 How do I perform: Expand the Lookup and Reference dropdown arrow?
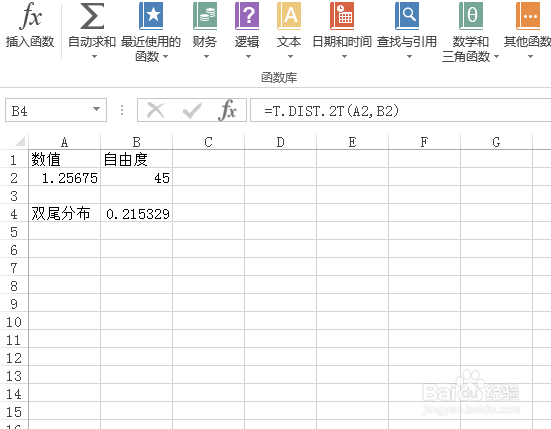click(409, 56)
